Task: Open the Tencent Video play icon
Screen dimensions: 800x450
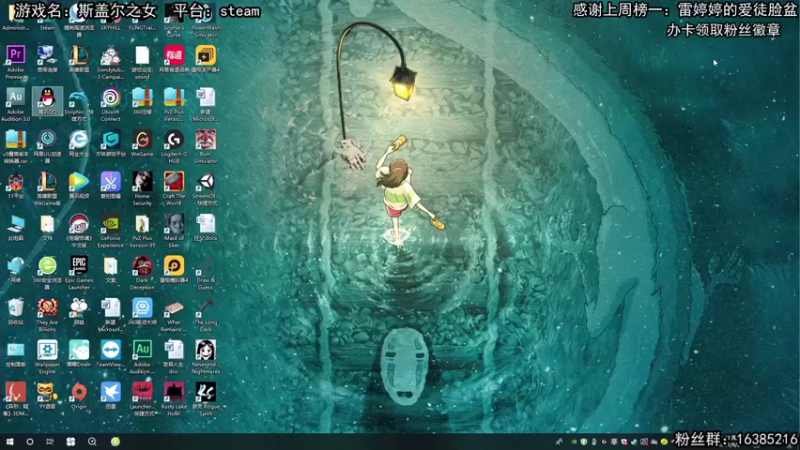Action: [79, 185]
